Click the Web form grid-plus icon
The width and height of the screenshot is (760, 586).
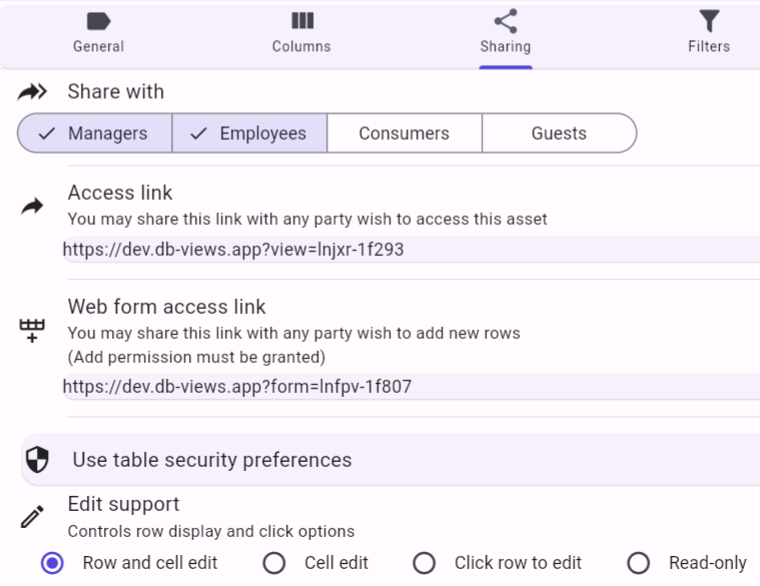(x=33, y=331)
